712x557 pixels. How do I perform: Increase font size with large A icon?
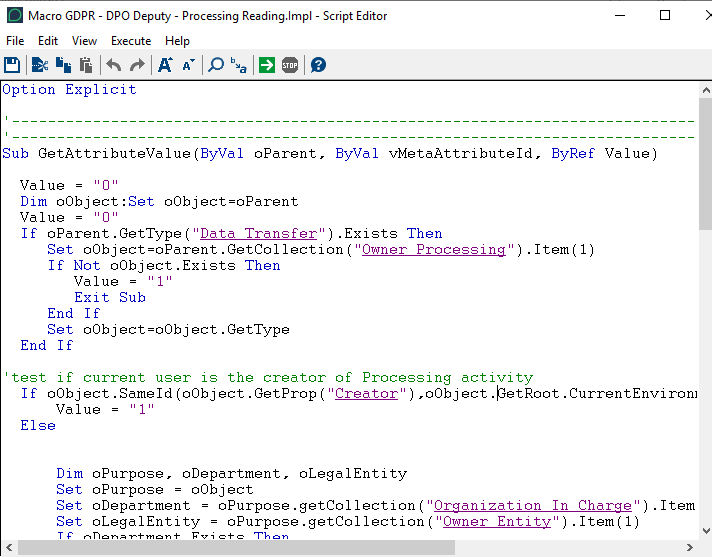(x=165, y=65)
